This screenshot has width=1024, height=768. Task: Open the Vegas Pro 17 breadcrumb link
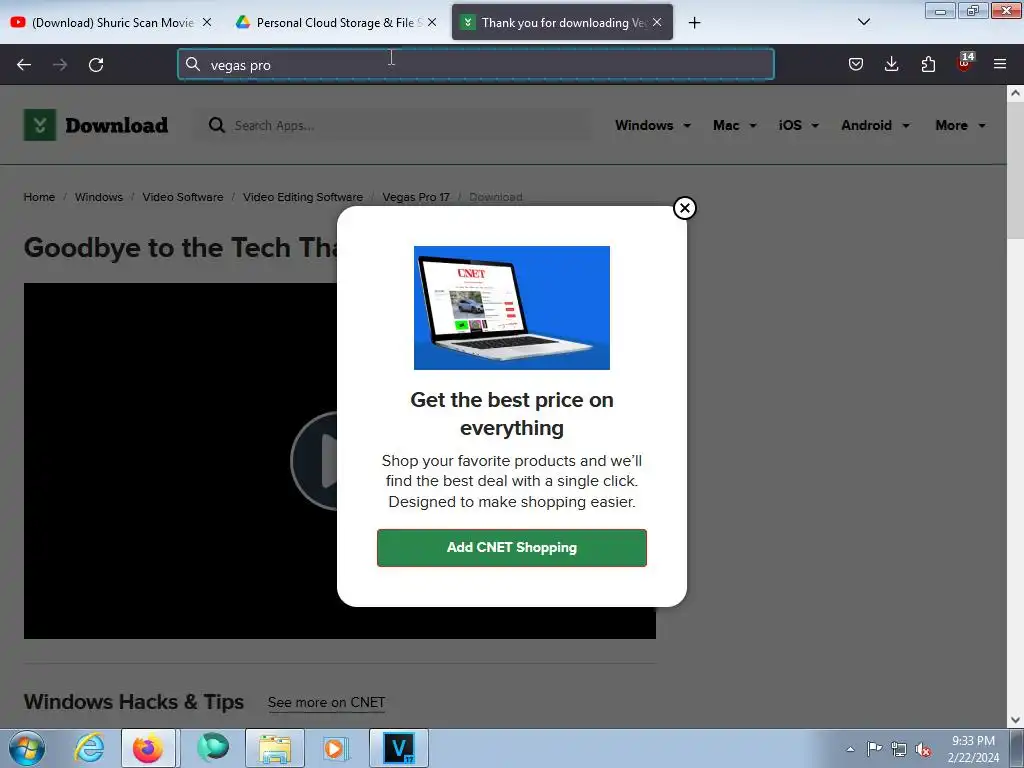pos(416,197)
